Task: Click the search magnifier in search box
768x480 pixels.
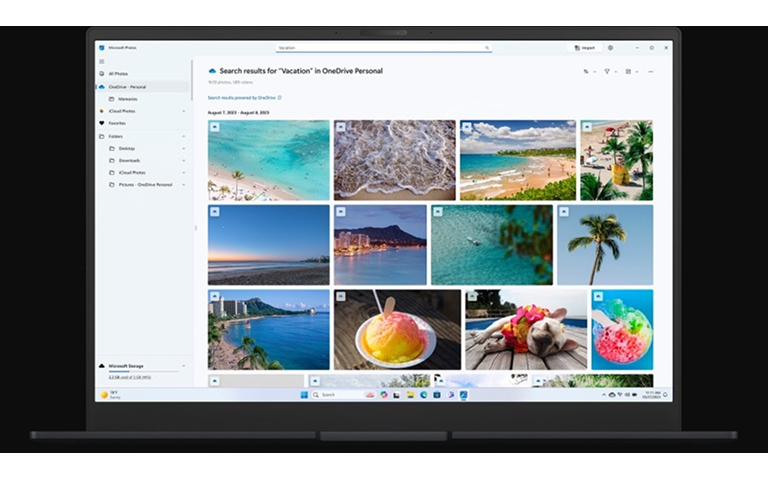Action: tap(487, 48)
